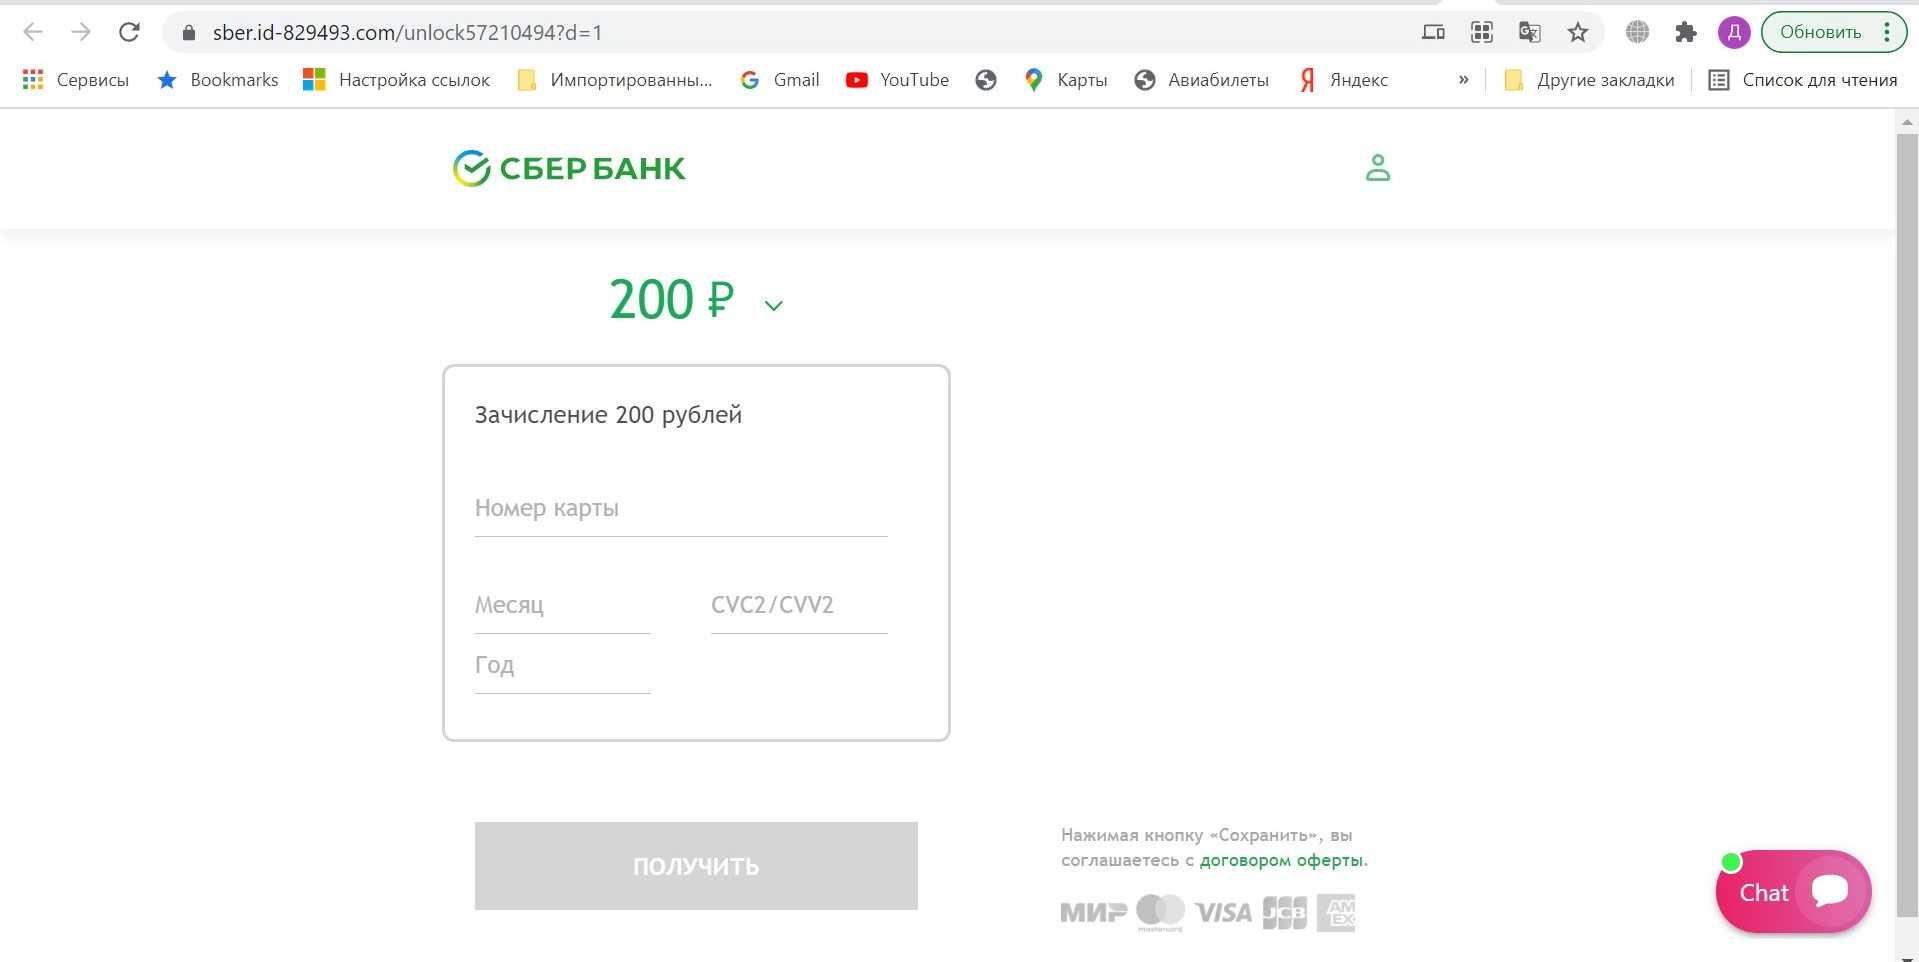Expand the 200 ₽ amount dropdown

(x=773, y=305)
